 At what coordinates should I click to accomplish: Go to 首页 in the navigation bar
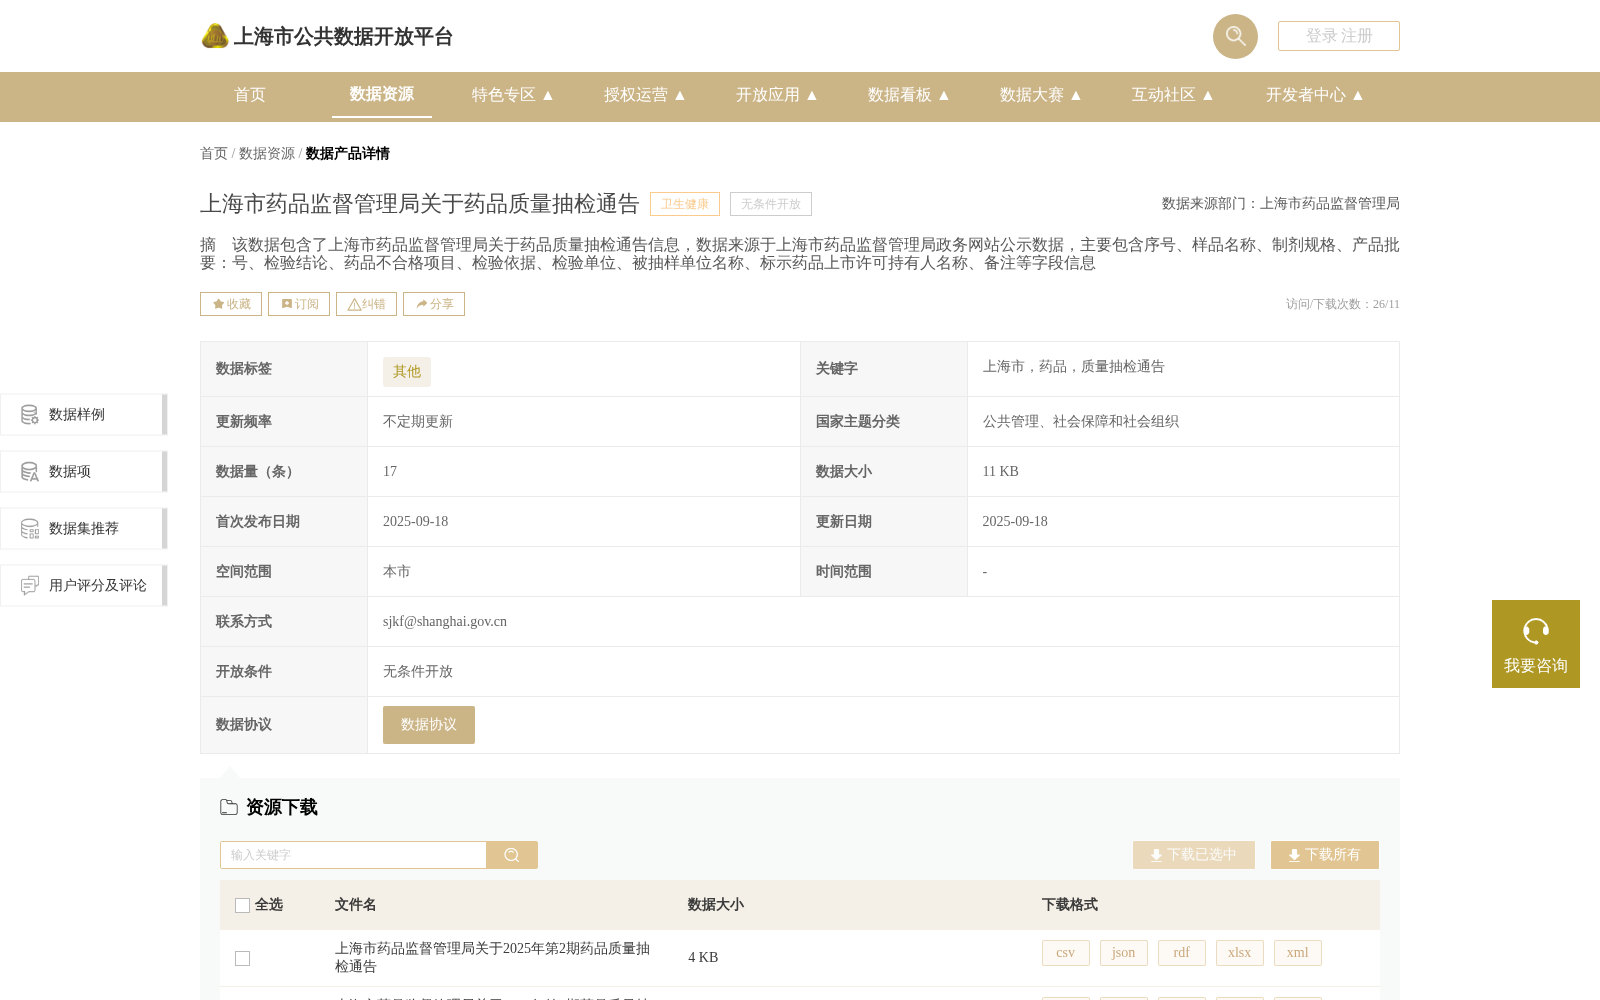tap(250, 95)
